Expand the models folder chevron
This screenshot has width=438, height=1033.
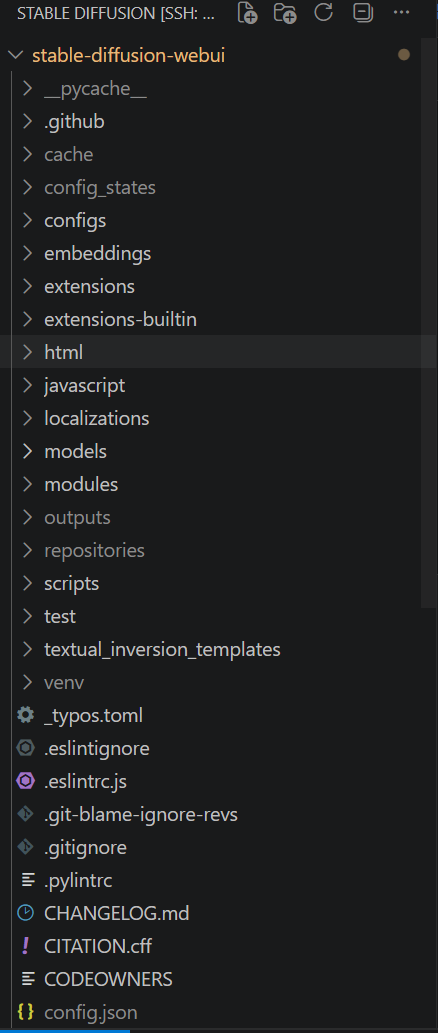27,451
